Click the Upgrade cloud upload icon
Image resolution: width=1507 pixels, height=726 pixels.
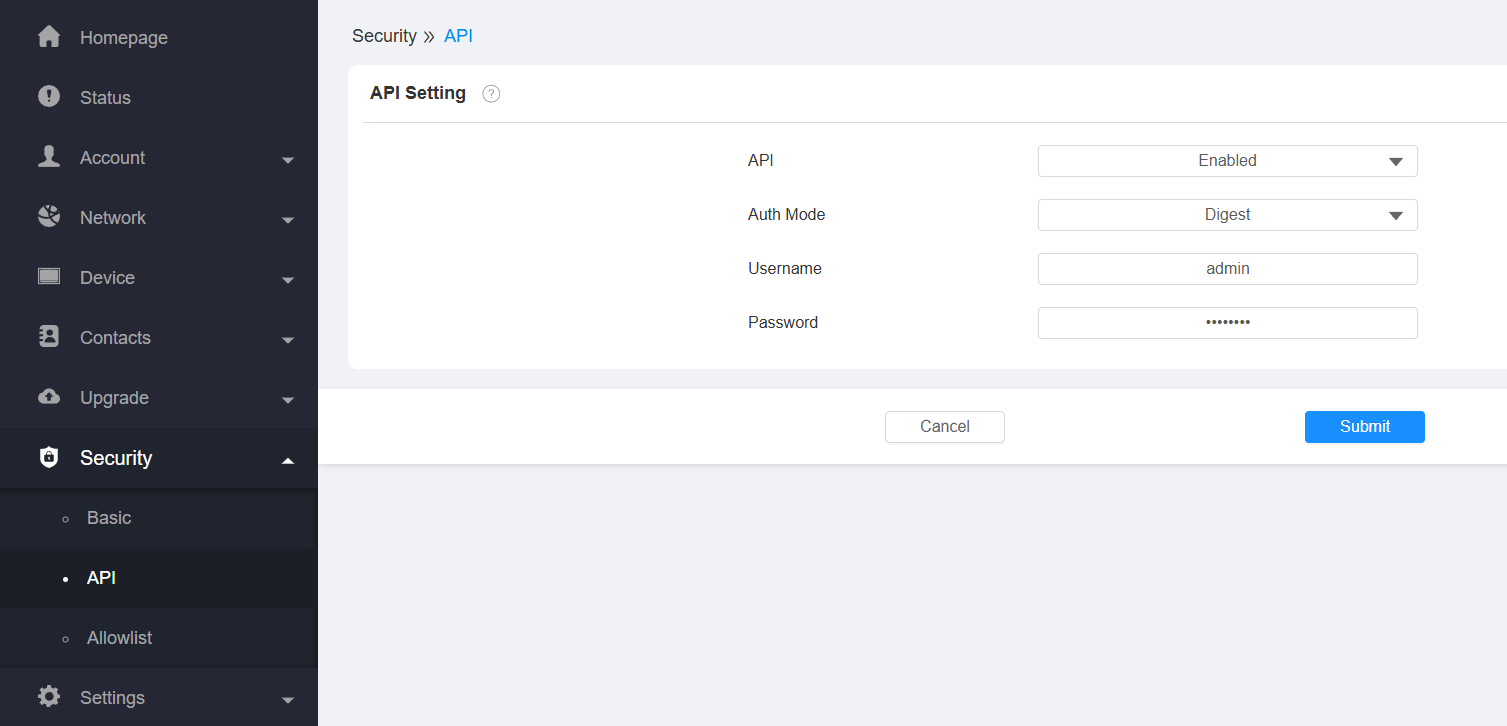49,396
